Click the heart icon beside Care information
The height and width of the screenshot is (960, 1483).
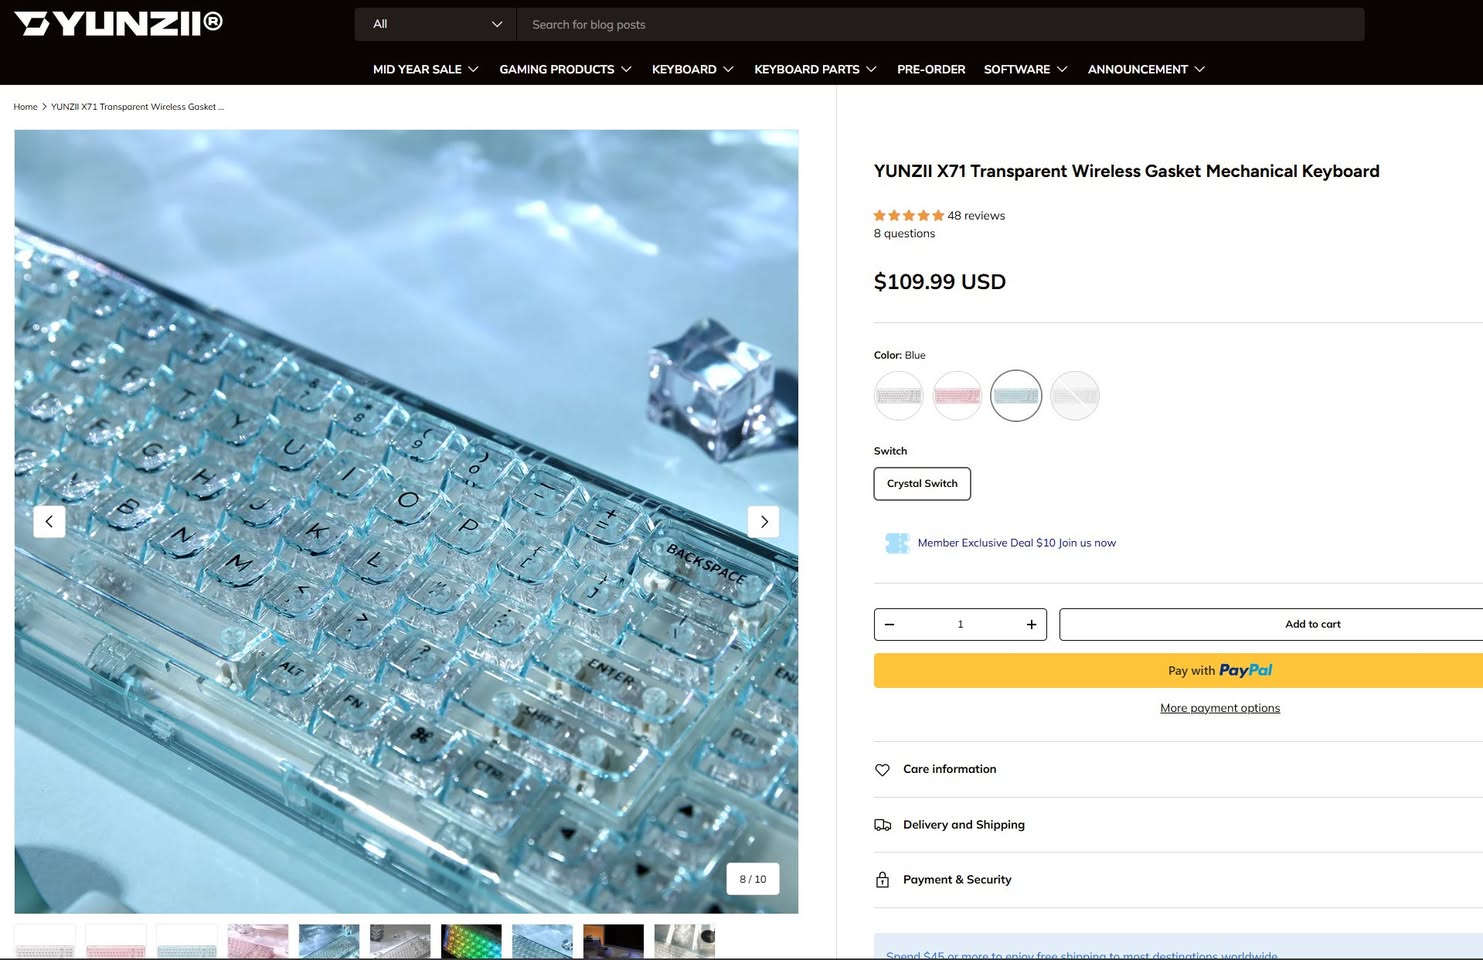pos(882,770)
